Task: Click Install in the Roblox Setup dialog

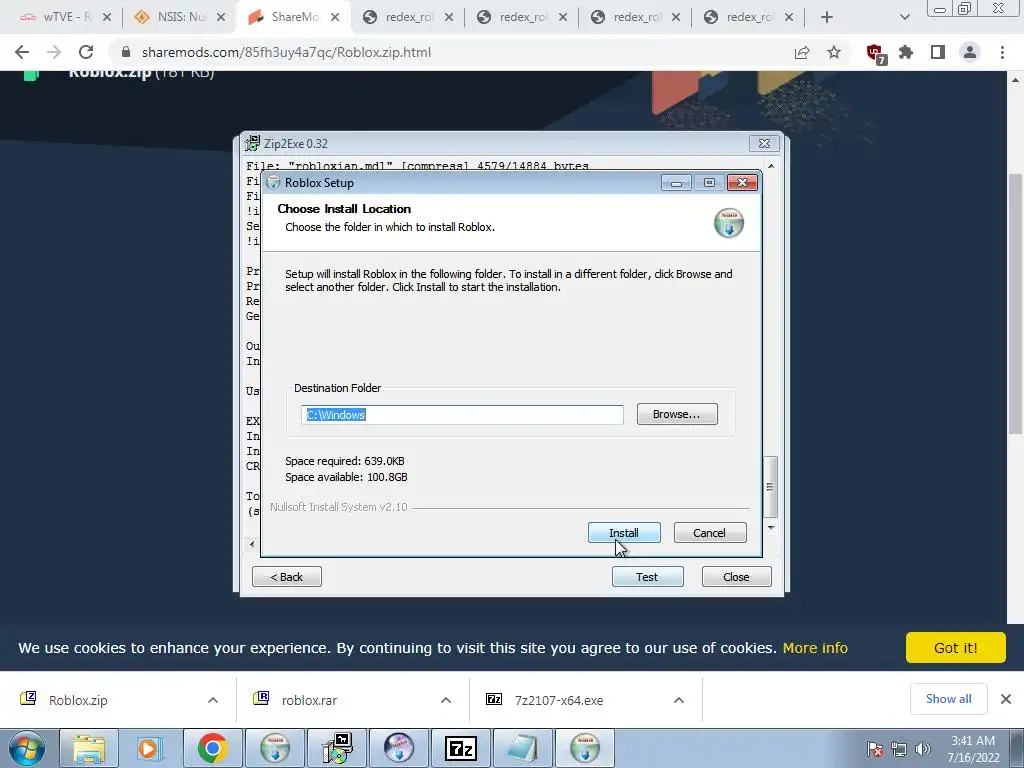Action: [x=624, y=533]
